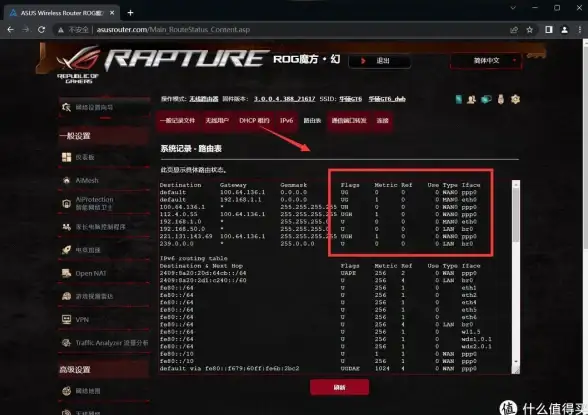Click the logout button in header
This screenshot has height=415, width=588.
380,61
